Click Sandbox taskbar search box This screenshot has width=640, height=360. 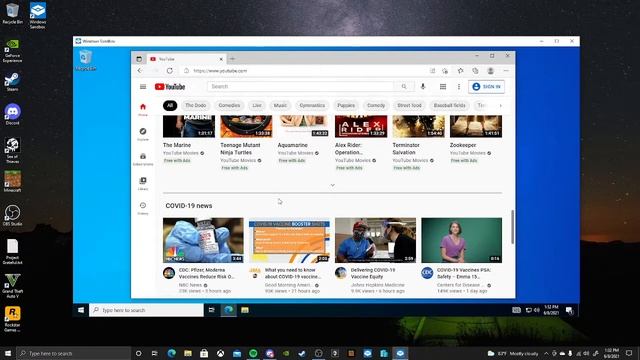(x=147, y=310)
